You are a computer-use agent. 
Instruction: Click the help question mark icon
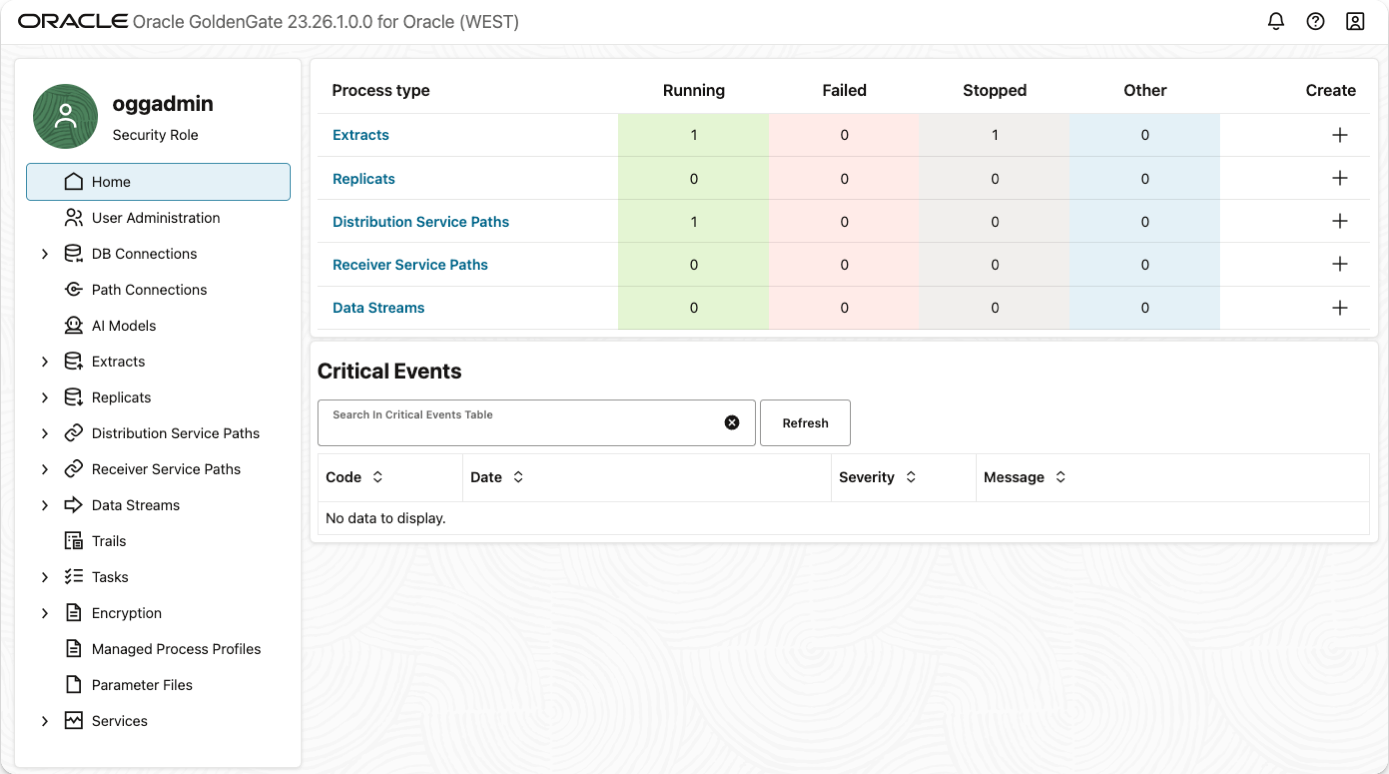(x=1315, y=21)
